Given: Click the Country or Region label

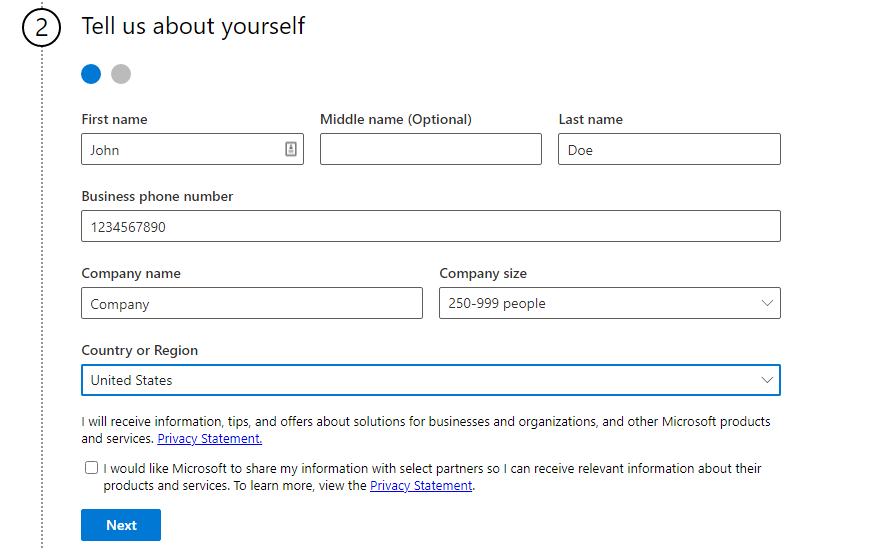Looking at the screenshot, I should tap(140, 350).
